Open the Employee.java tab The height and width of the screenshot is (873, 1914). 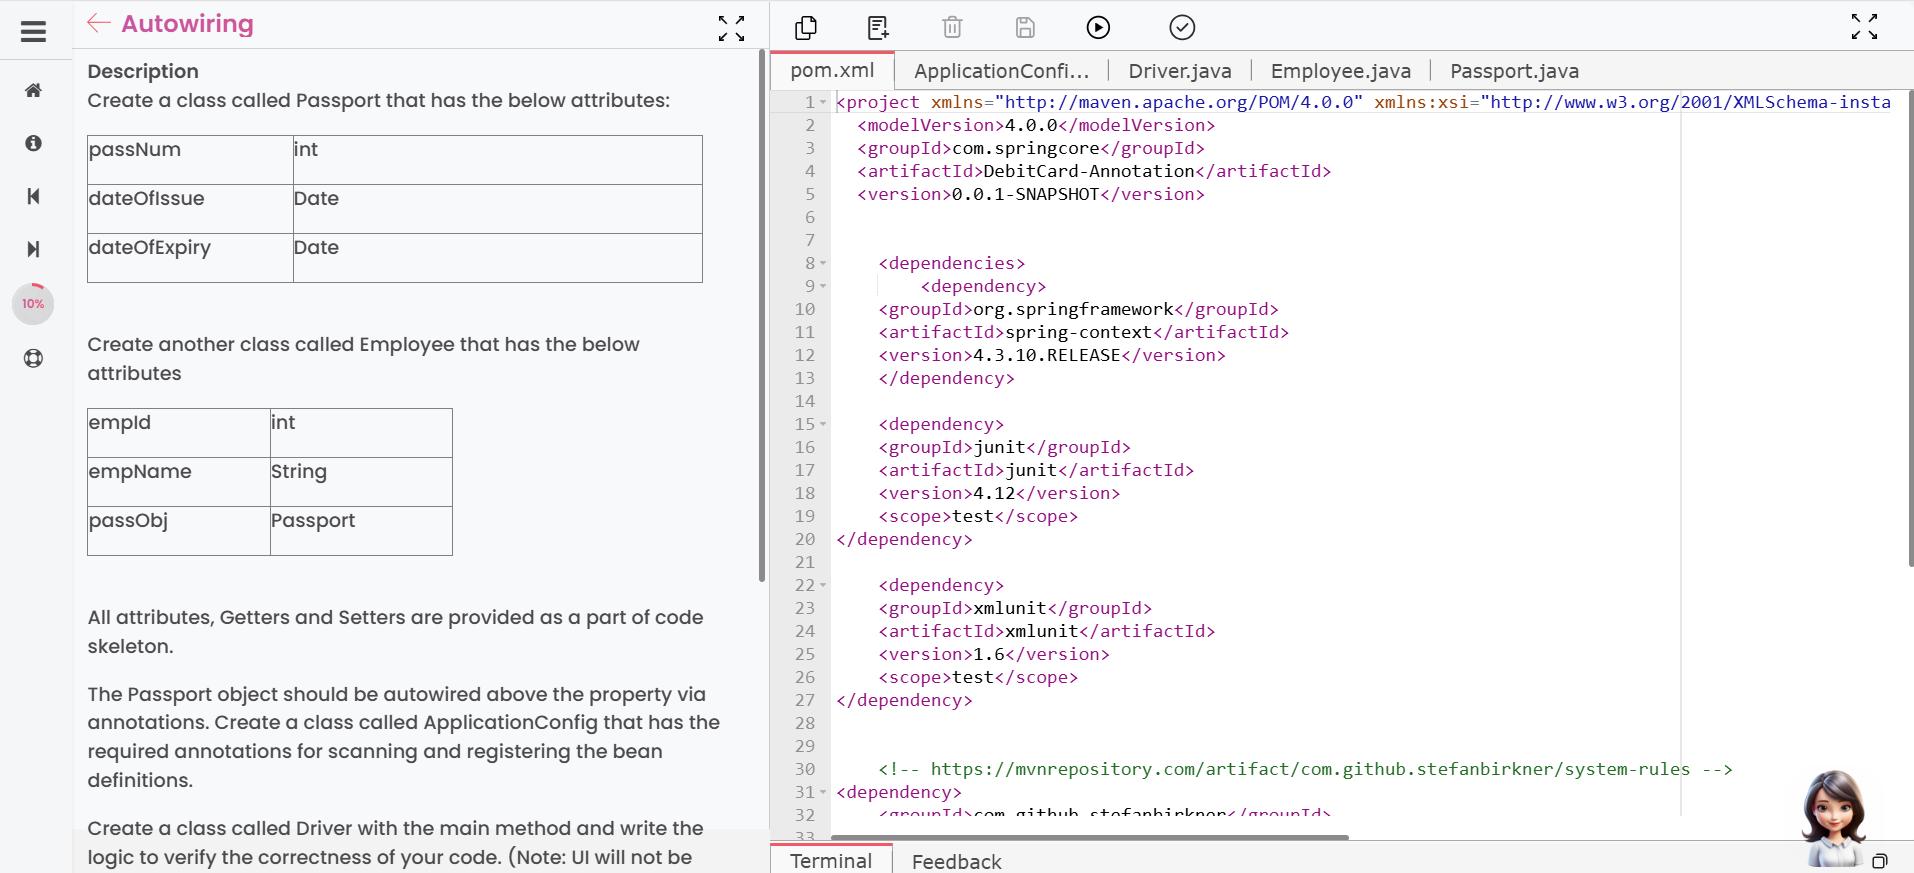[1340, 71]
